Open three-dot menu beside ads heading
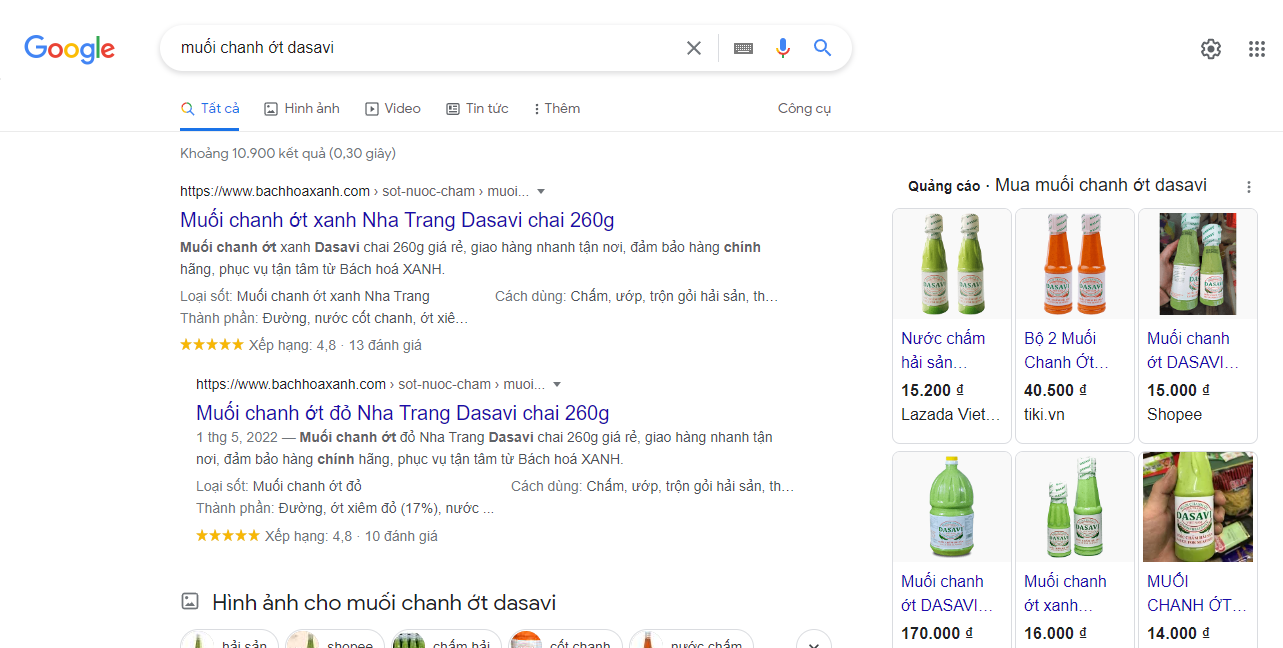Screen dimensions: 1283x648 [1248, 187]
